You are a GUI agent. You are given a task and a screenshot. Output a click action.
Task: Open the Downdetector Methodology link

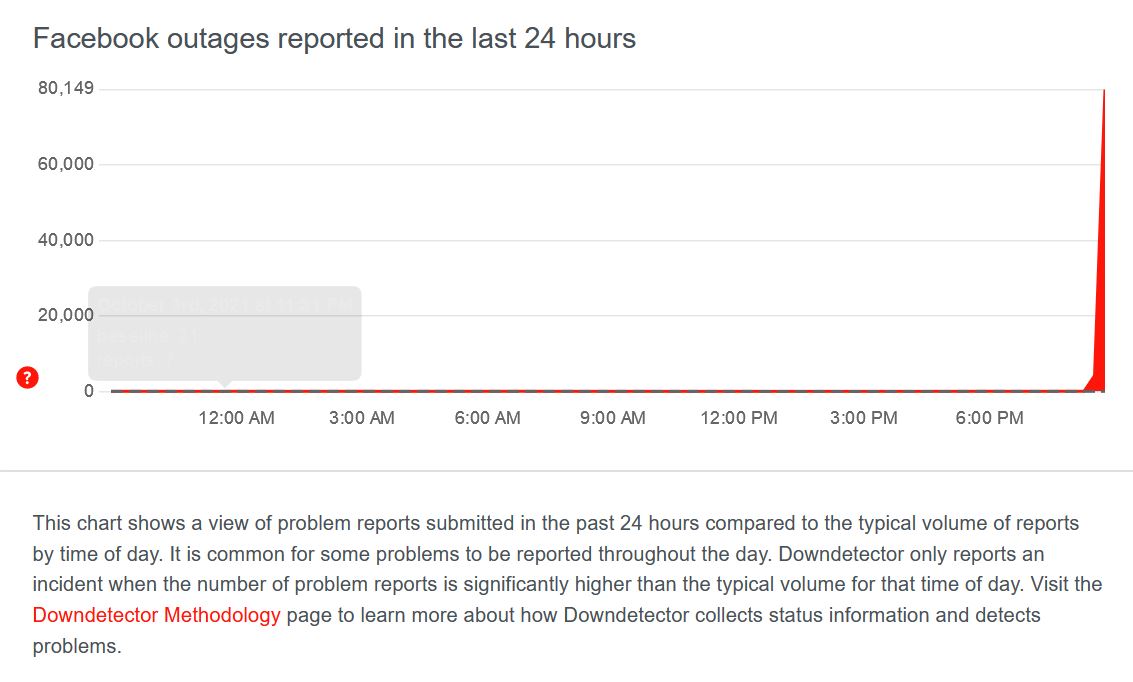click(156, 615)
